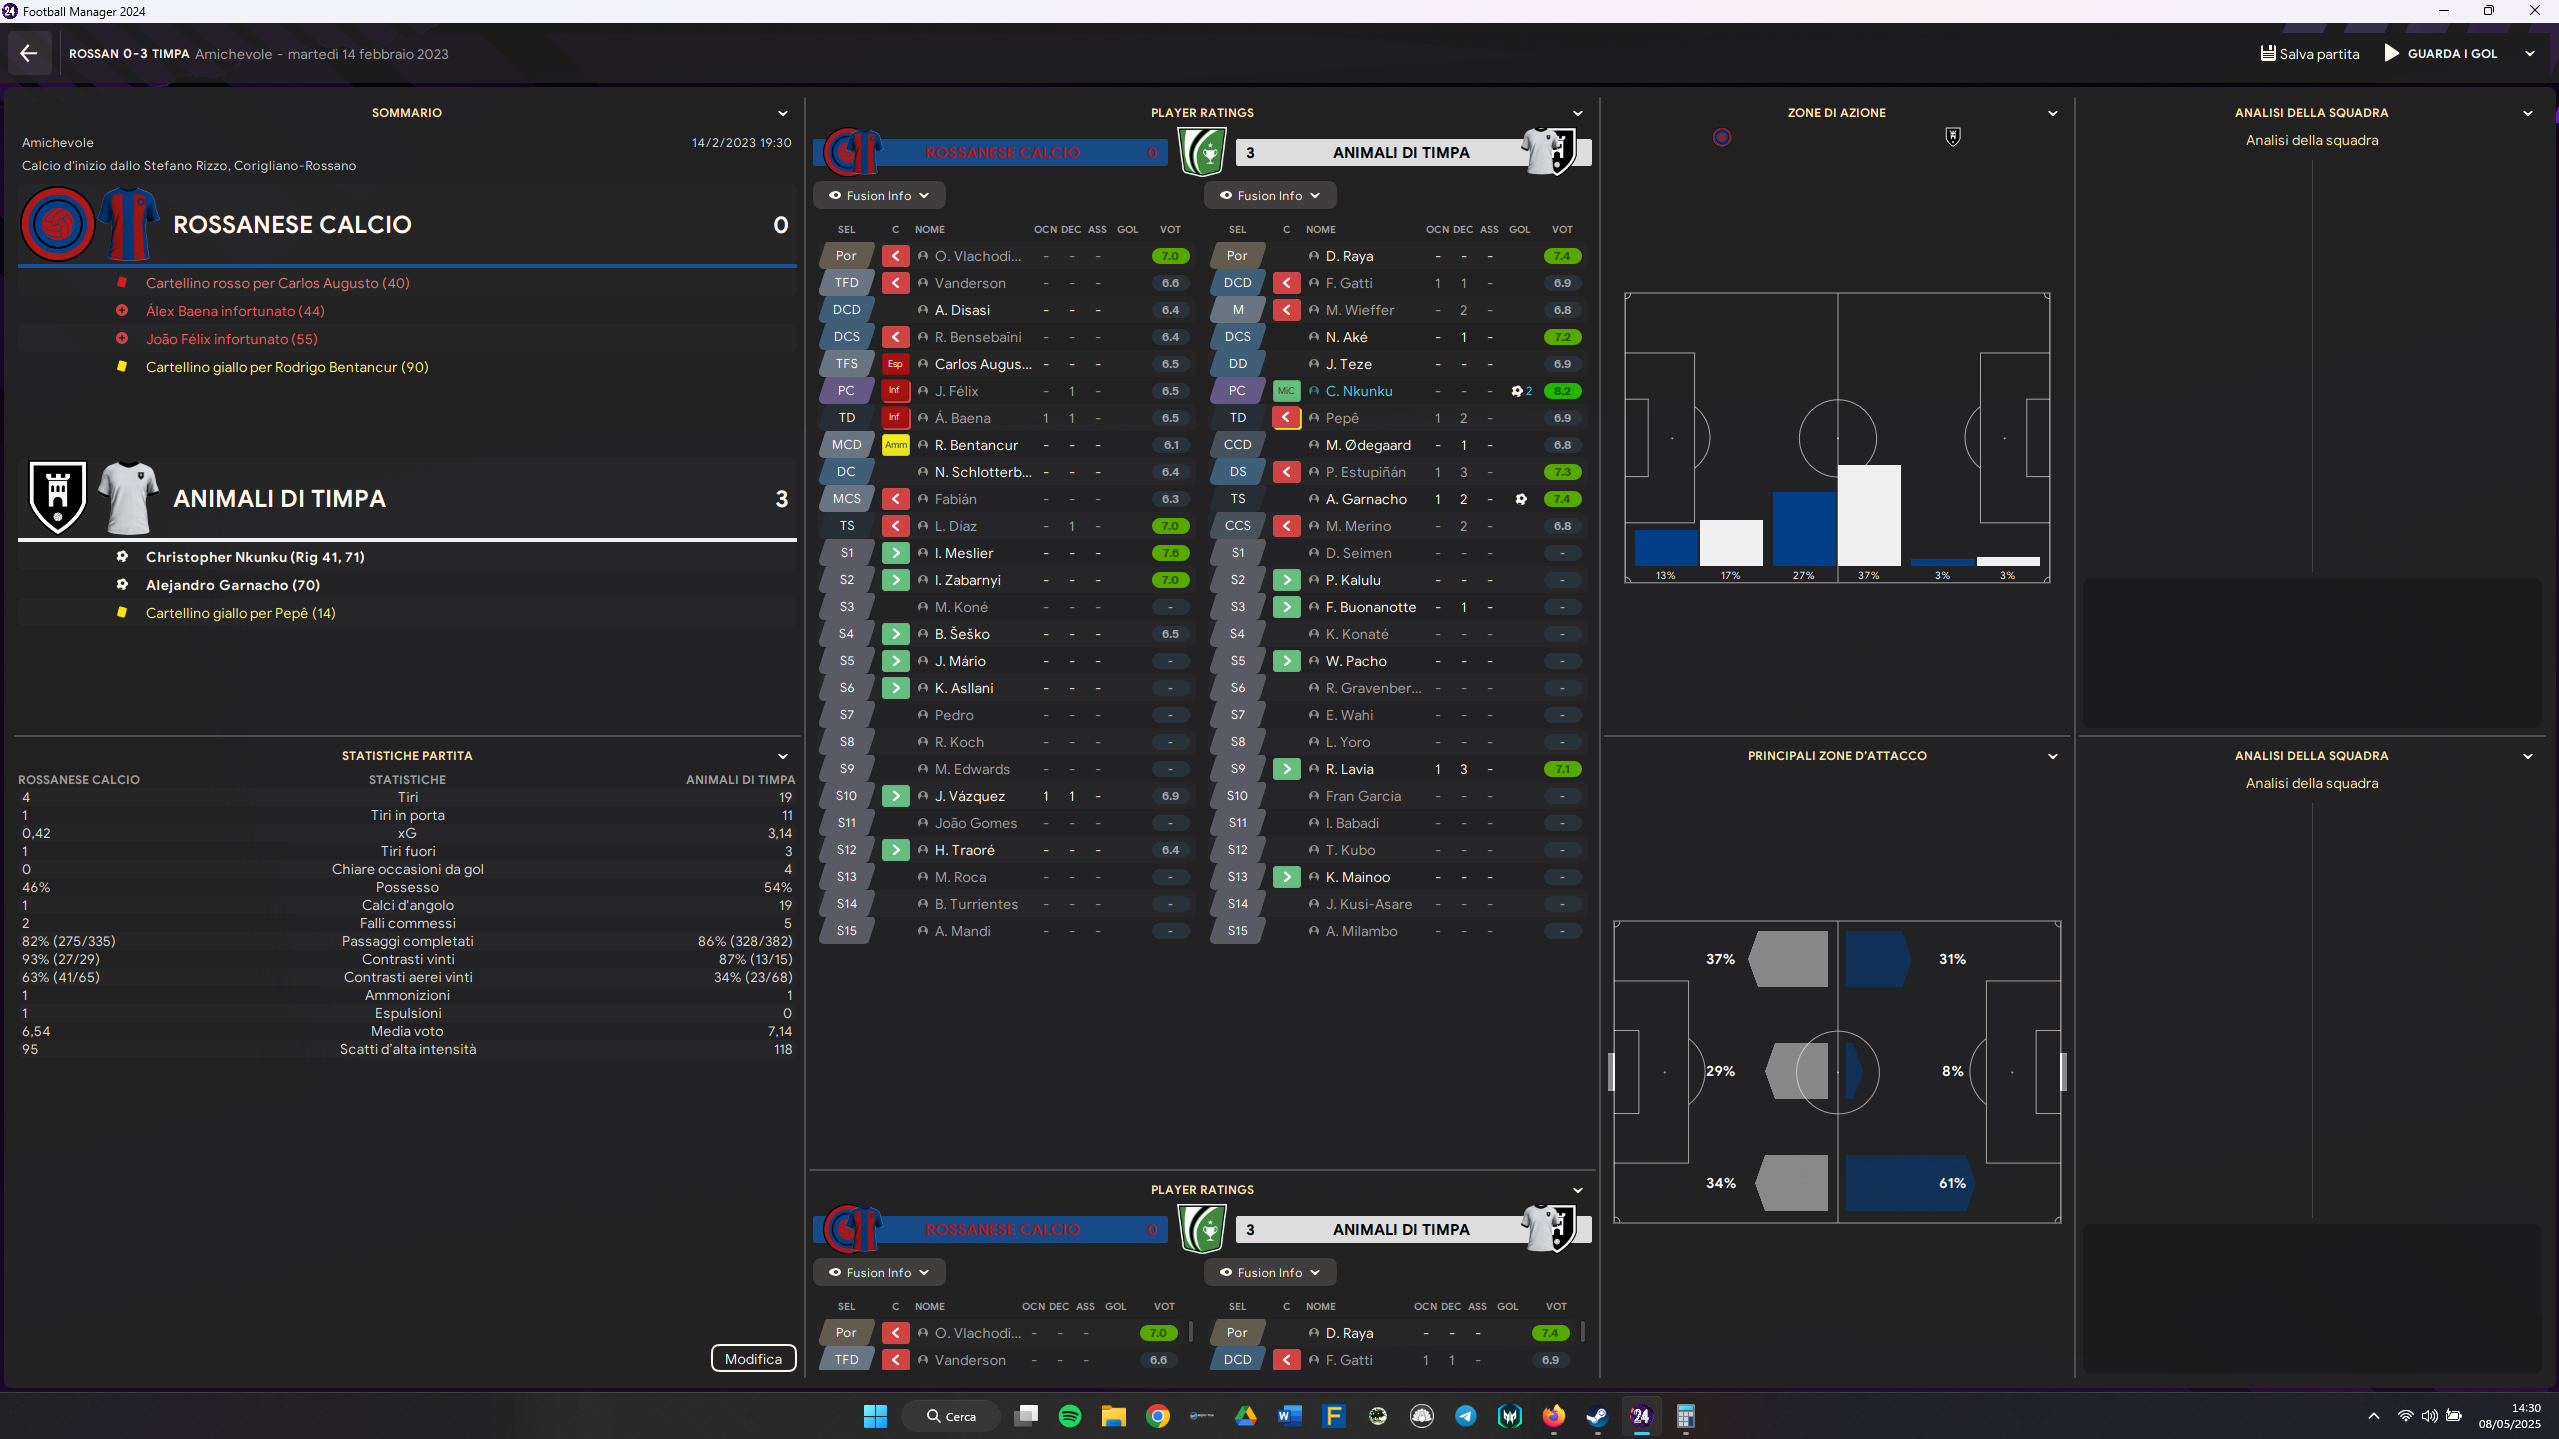This screenshot has height=1439, width=2559.
Task: Click the Inf injury icon for J. Félix
Action: 895,391
